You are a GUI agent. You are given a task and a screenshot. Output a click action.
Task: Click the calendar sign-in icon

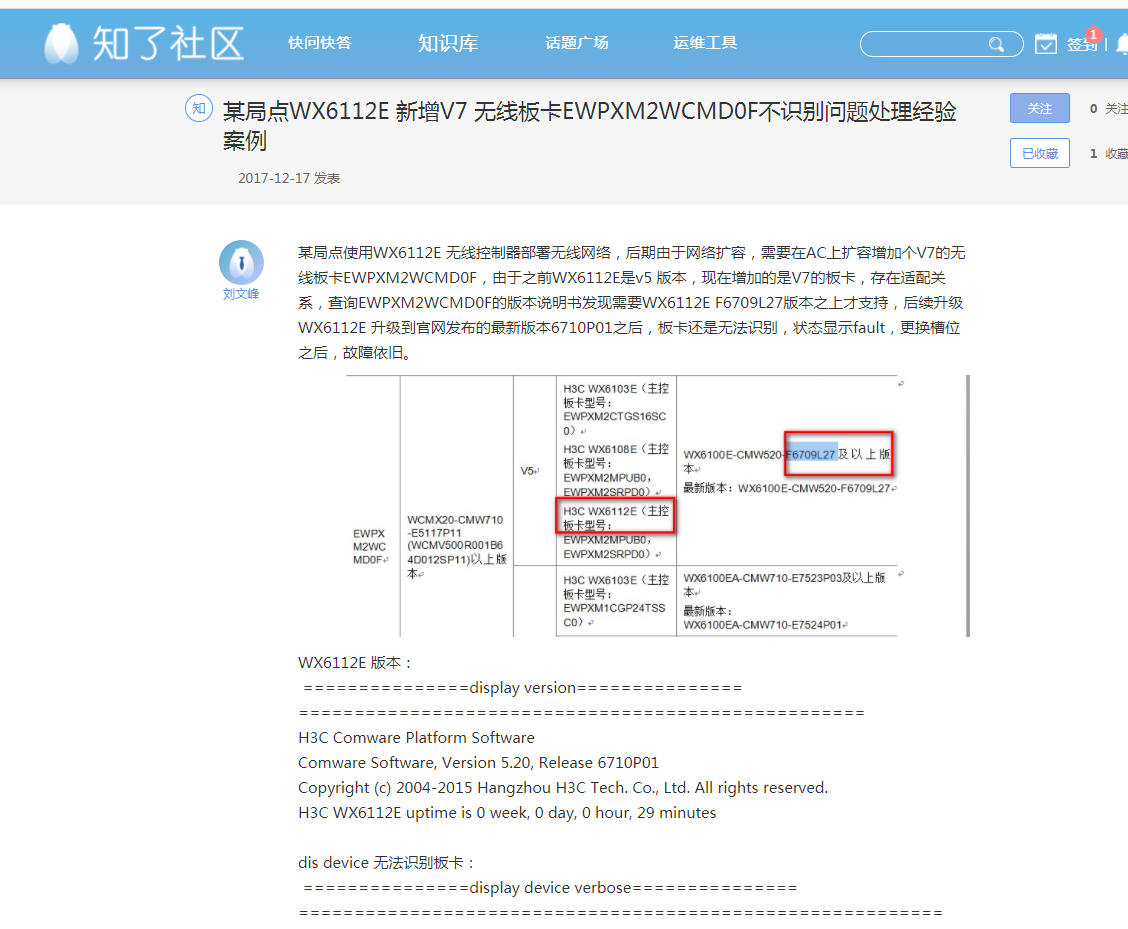click(1045, 44)
